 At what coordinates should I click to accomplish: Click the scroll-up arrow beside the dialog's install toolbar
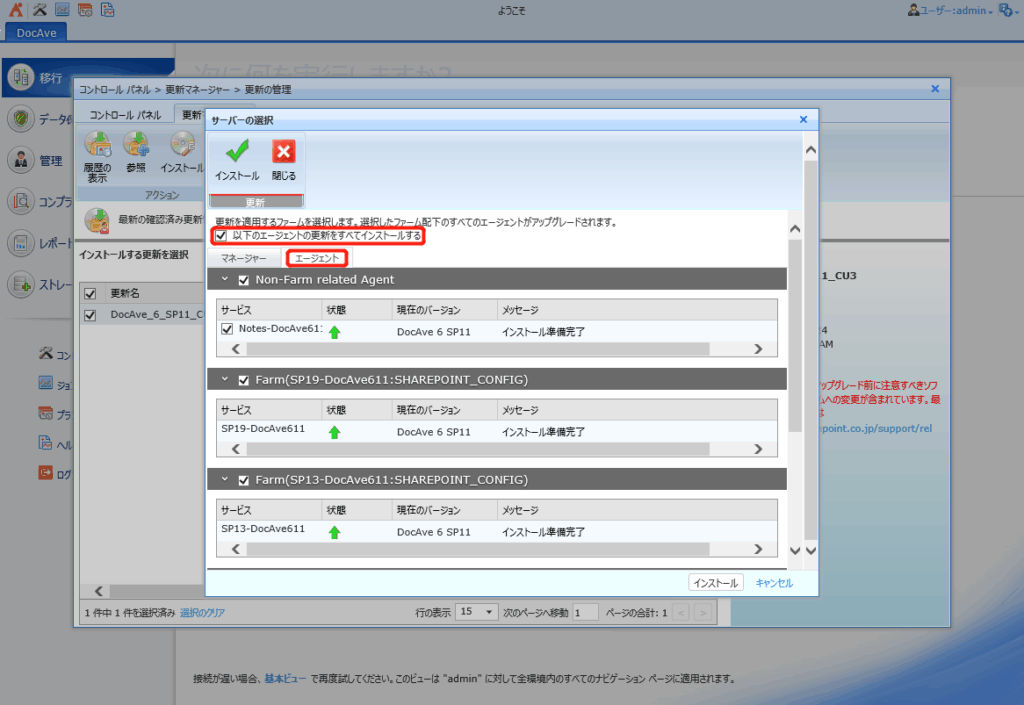point(811,150)
